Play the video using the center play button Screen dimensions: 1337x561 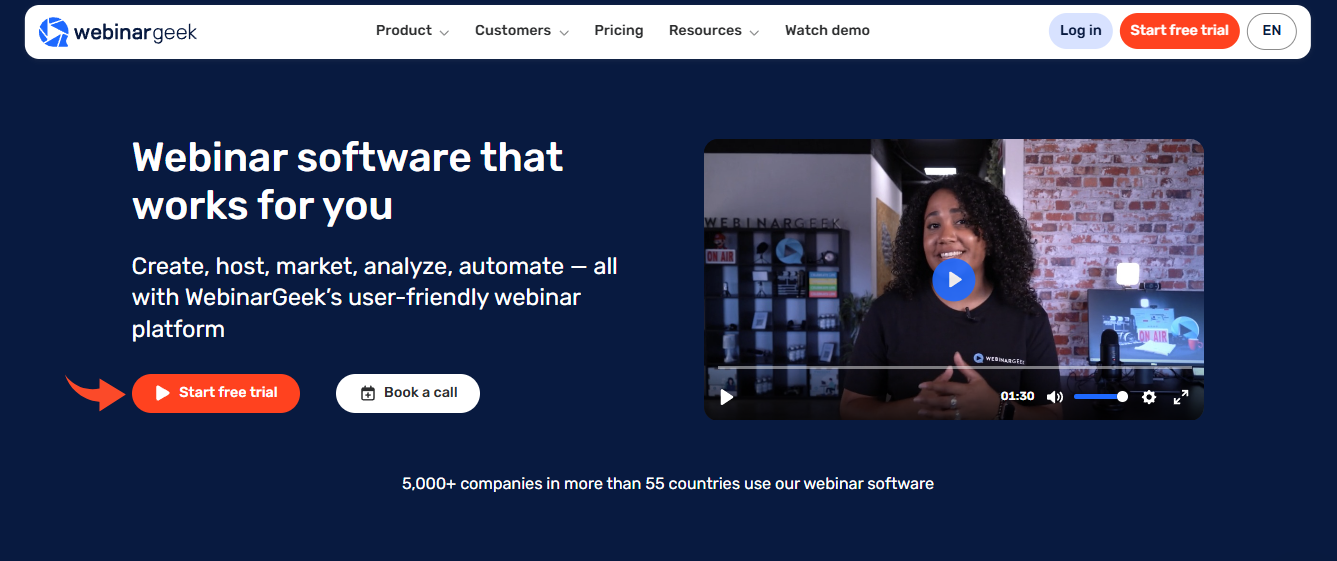coord(953,280)
